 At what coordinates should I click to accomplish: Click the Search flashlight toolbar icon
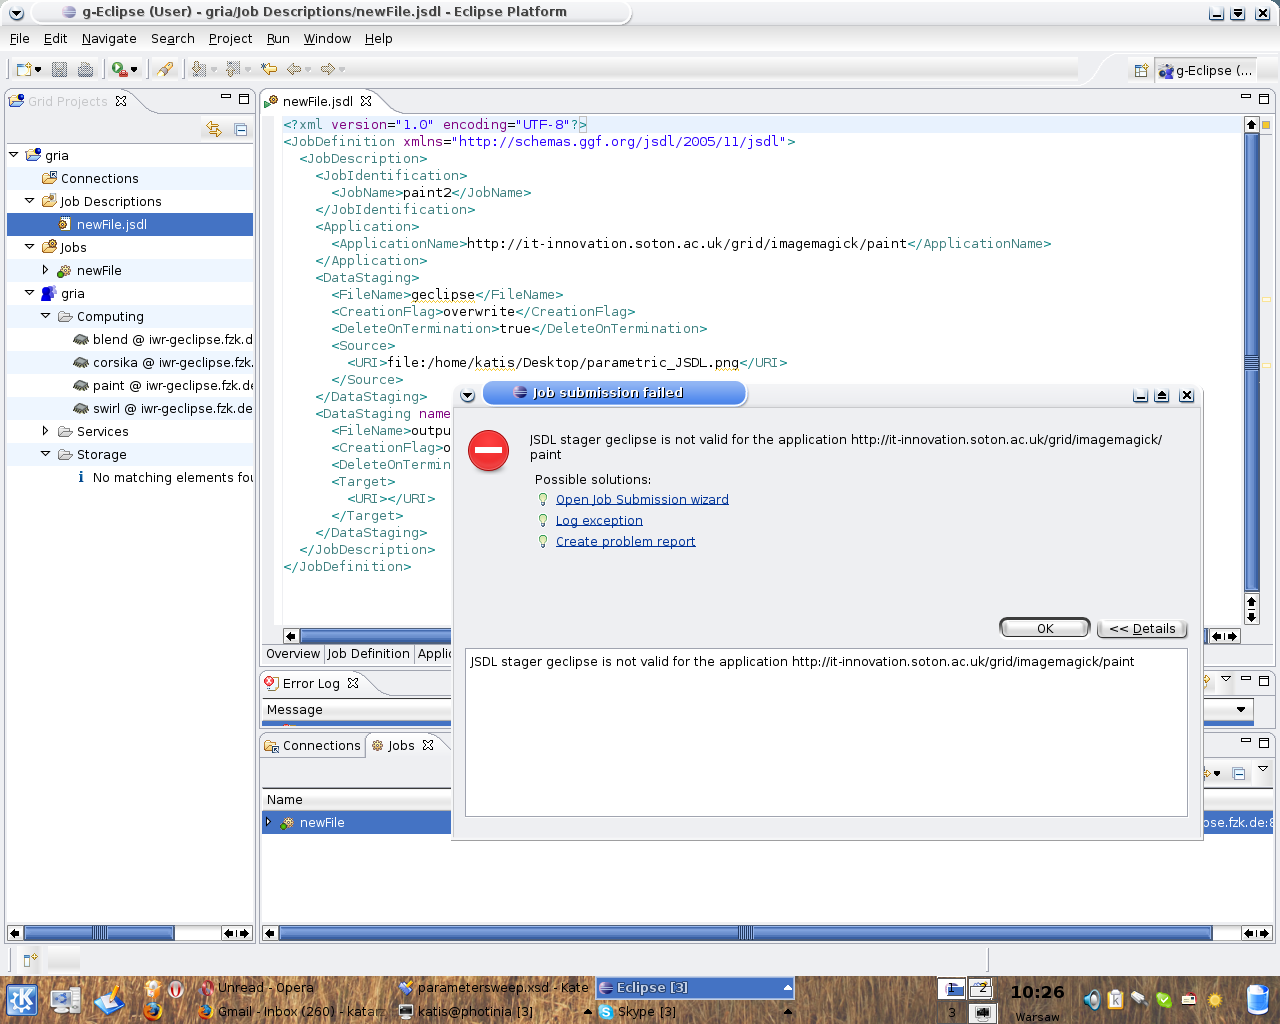point(165,69)
